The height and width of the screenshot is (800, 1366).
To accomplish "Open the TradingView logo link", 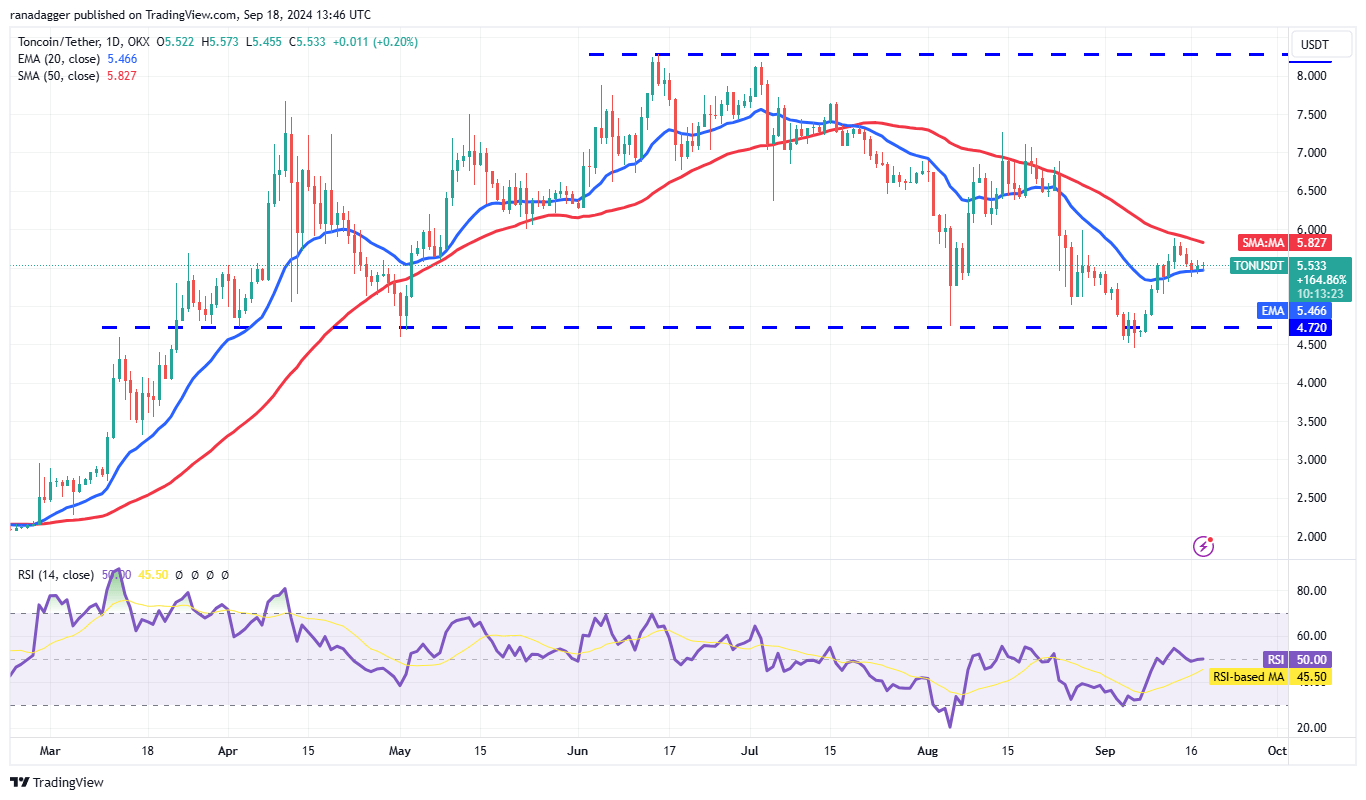I will point(57,782).
